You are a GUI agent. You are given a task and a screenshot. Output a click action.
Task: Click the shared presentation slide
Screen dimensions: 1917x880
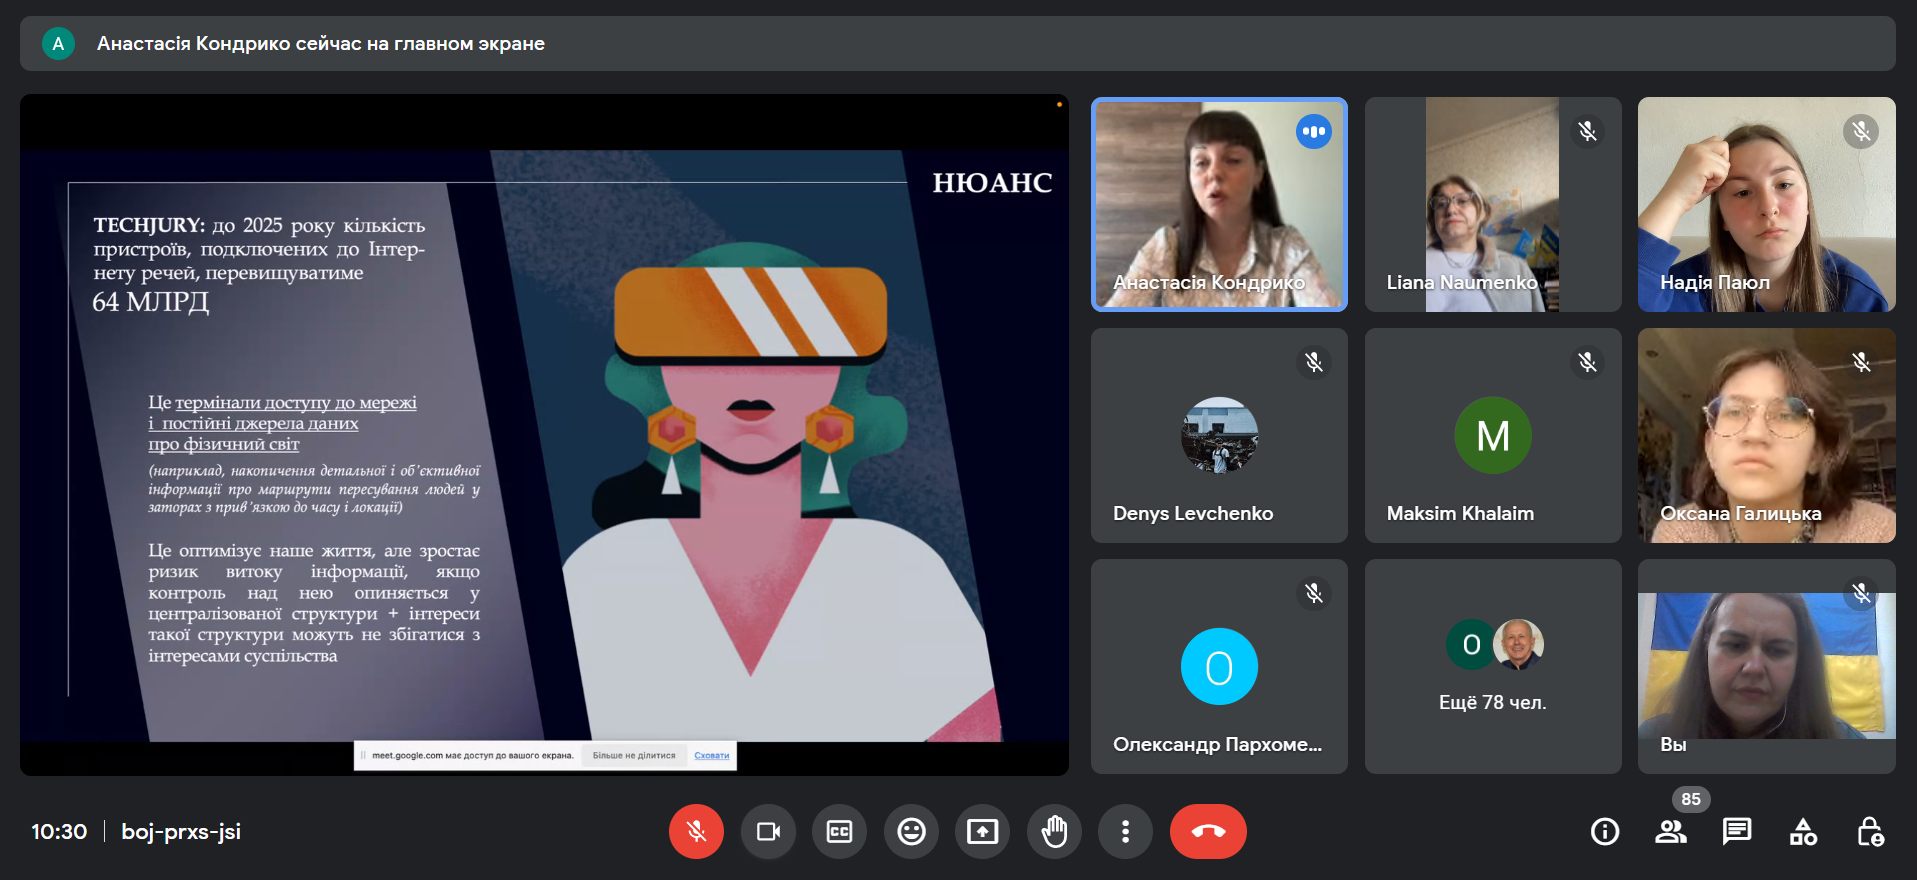[x=544, y=445]
